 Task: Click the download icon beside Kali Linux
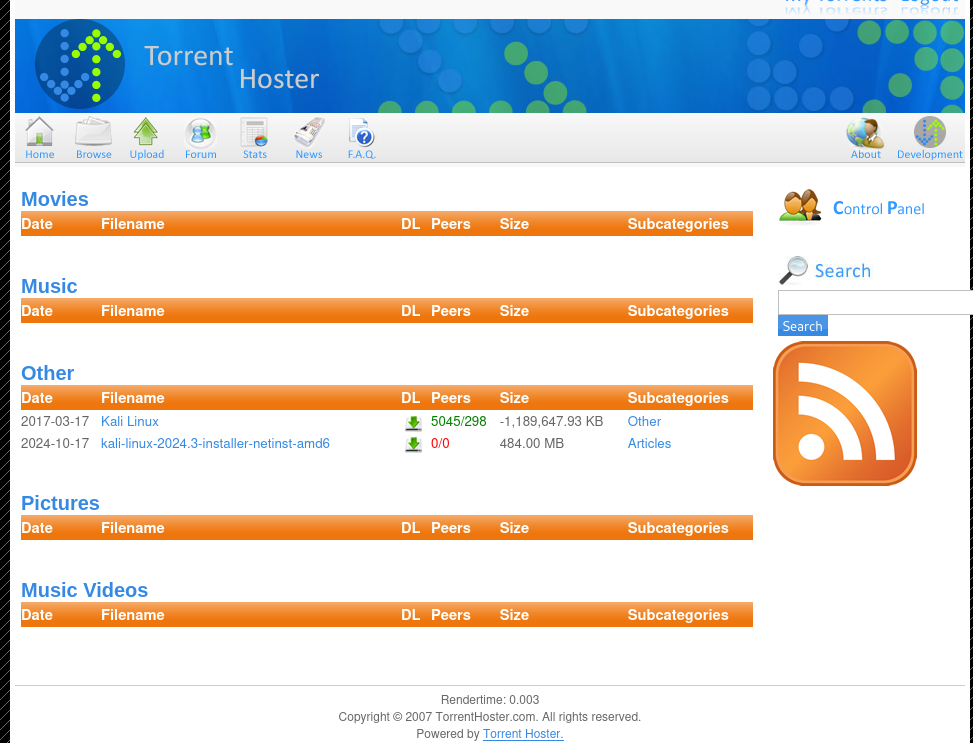(x=413, y=422)
